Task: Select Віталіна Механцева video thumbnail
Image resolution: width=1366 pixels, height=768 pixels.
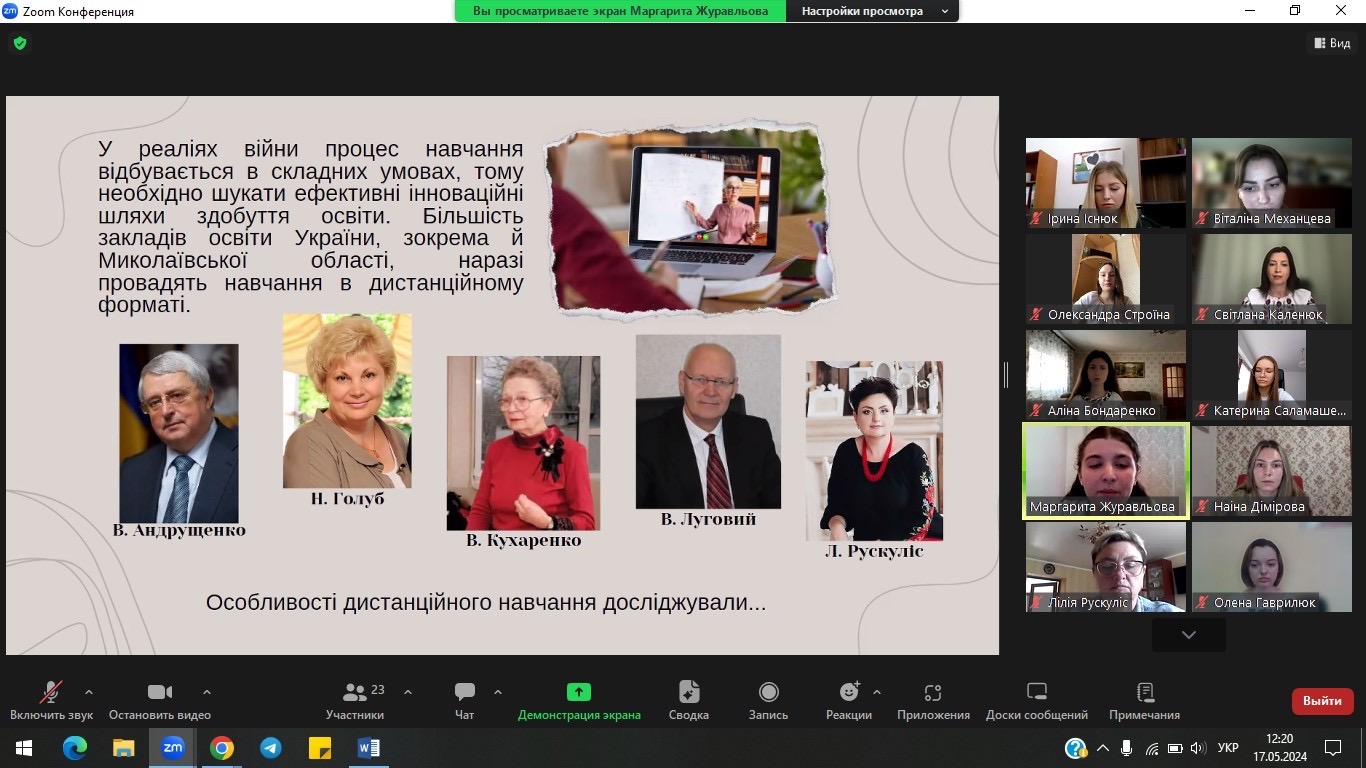Action: point(1272,183)
